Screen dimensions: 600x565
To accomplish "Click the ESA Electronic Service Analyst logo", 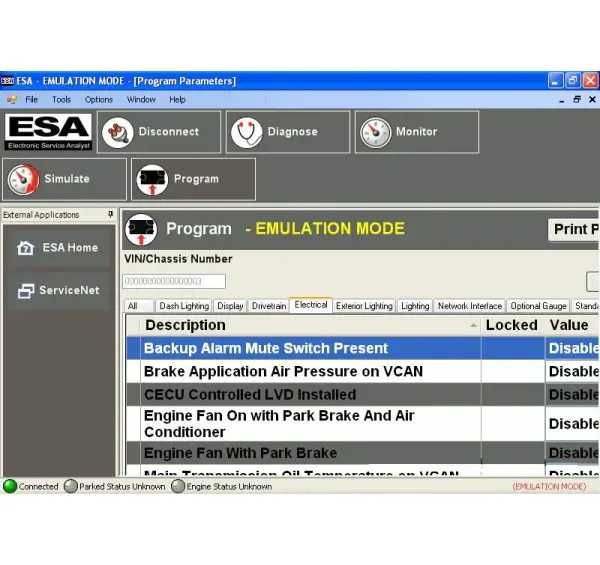I will 48,132.
